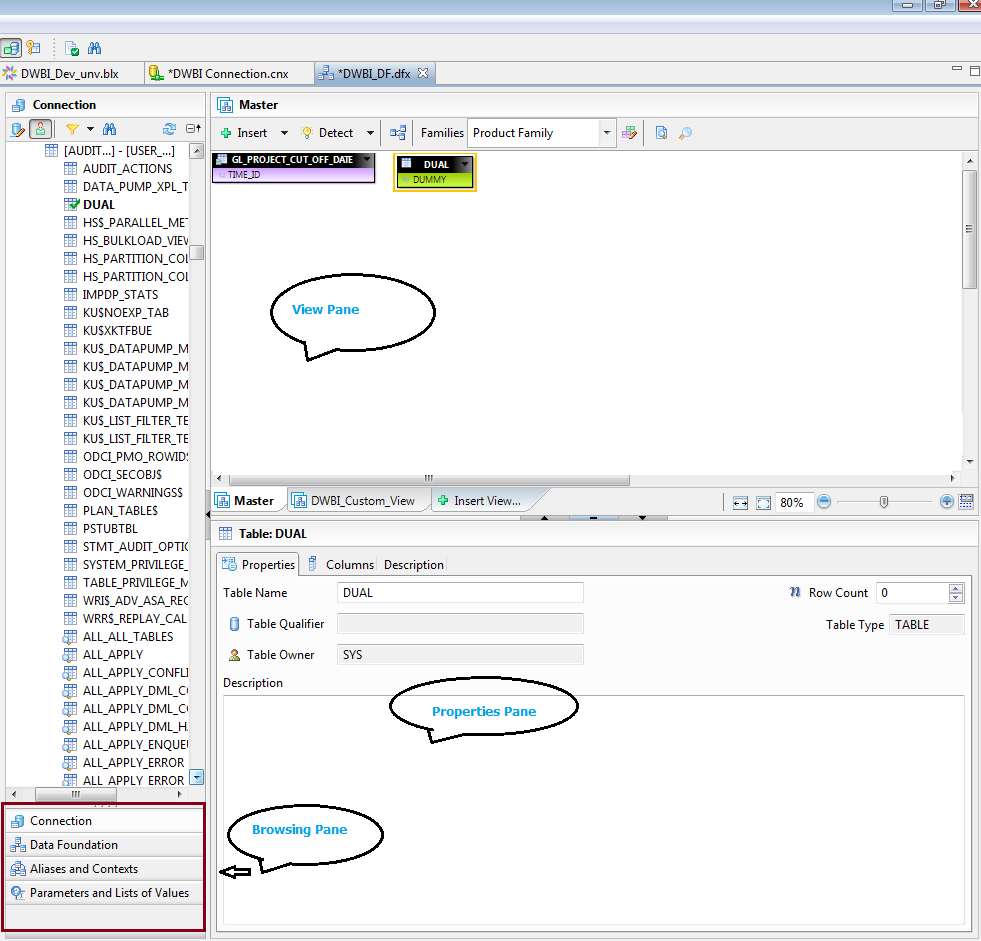Toggle the grid display icon at bottom right

point(966,502)
